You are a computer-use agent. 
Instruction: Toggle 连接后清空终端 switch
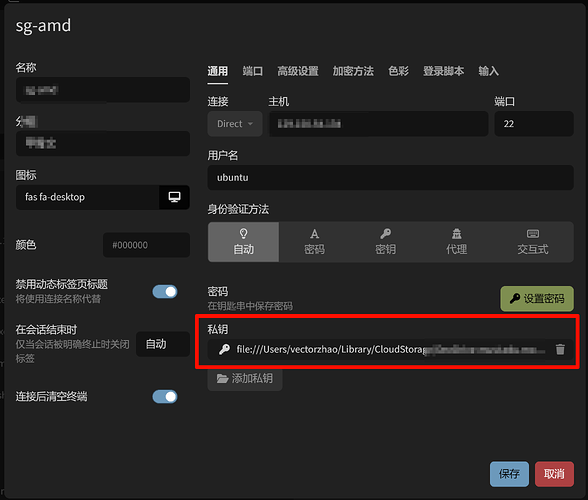(165, 396)
